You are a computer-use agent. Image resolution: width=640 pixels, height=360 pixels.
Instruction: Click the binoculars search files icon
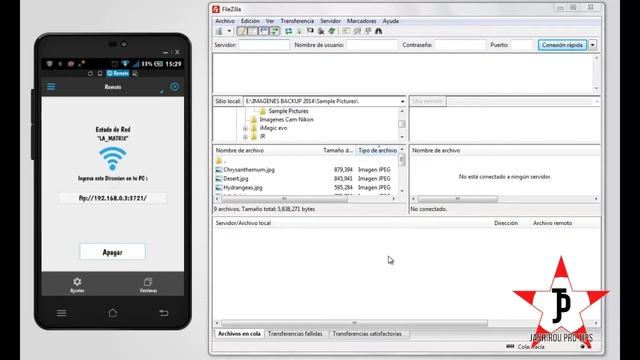[x=379, y=31]
